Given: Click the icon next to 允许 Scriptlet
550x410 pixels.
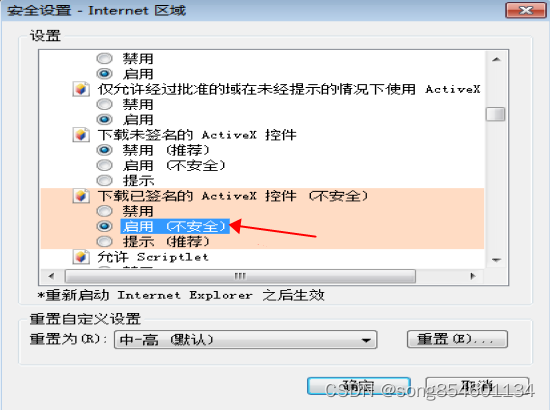Looking at the screenshot, I should (81, 257).
